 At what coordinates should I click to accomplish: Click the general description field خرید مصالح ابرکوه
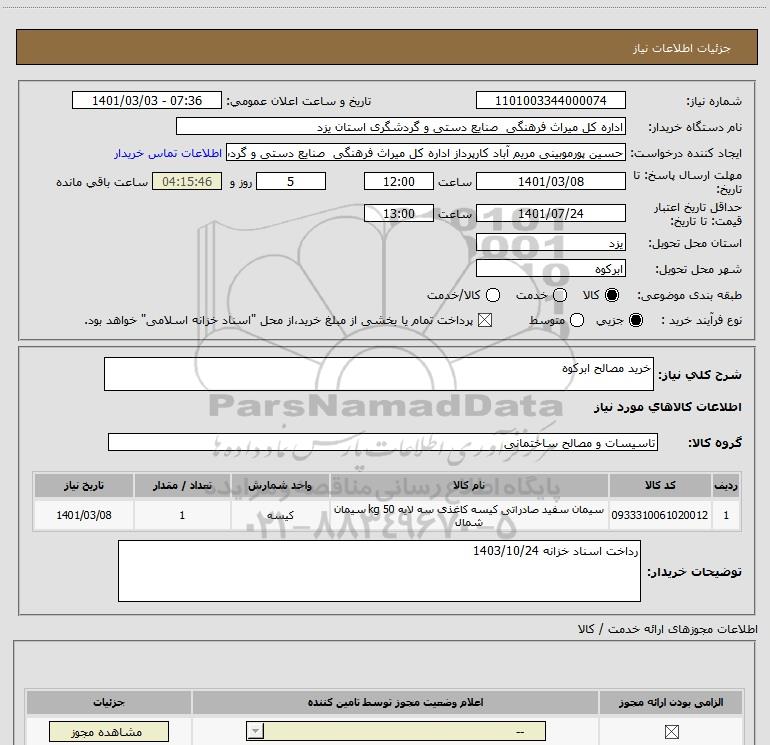pos(379,374)
